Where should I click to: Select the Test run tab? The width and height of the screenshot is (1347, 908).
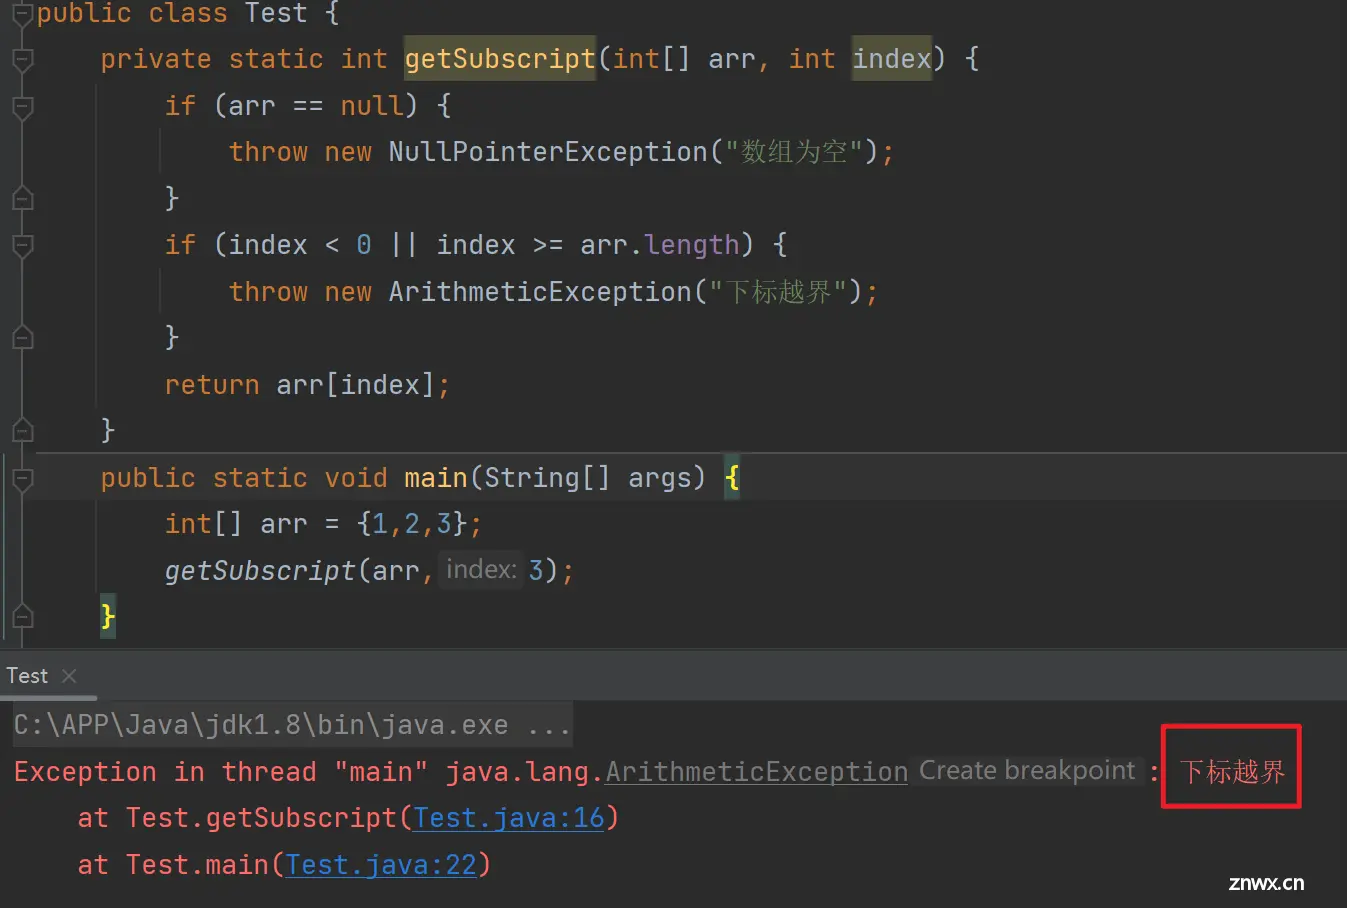click(27, 676)
